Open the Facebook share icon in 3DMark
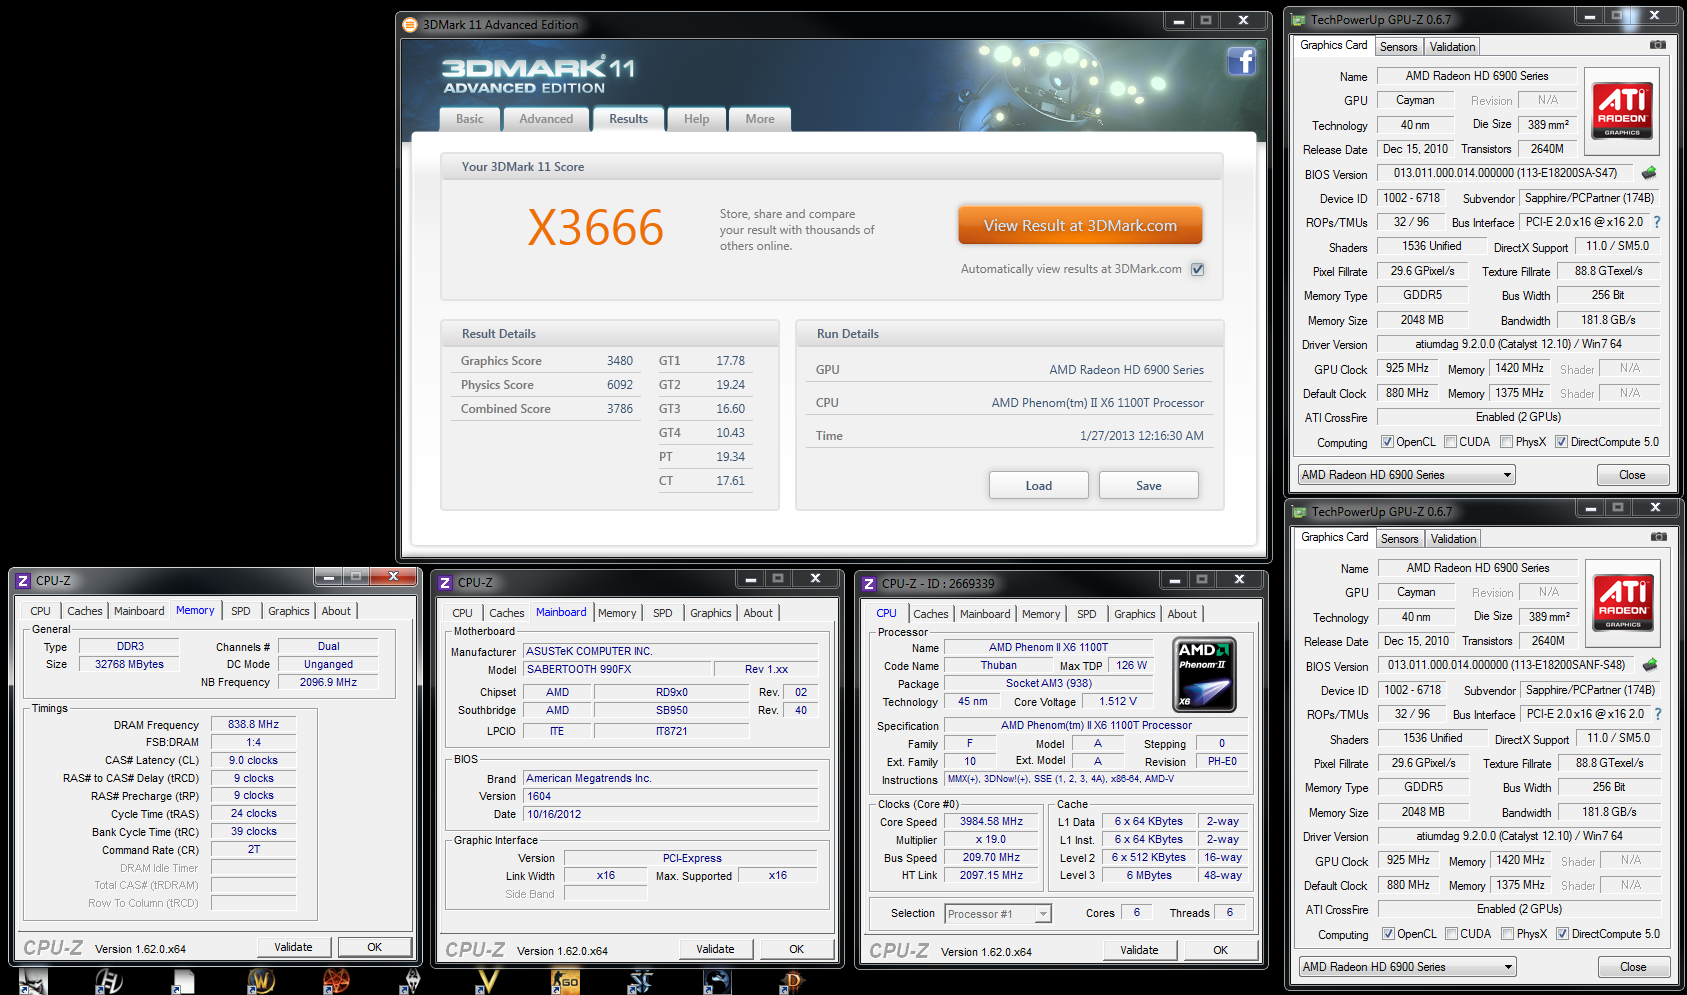This screenshot has width=1687, height=995. [1241, 62]
